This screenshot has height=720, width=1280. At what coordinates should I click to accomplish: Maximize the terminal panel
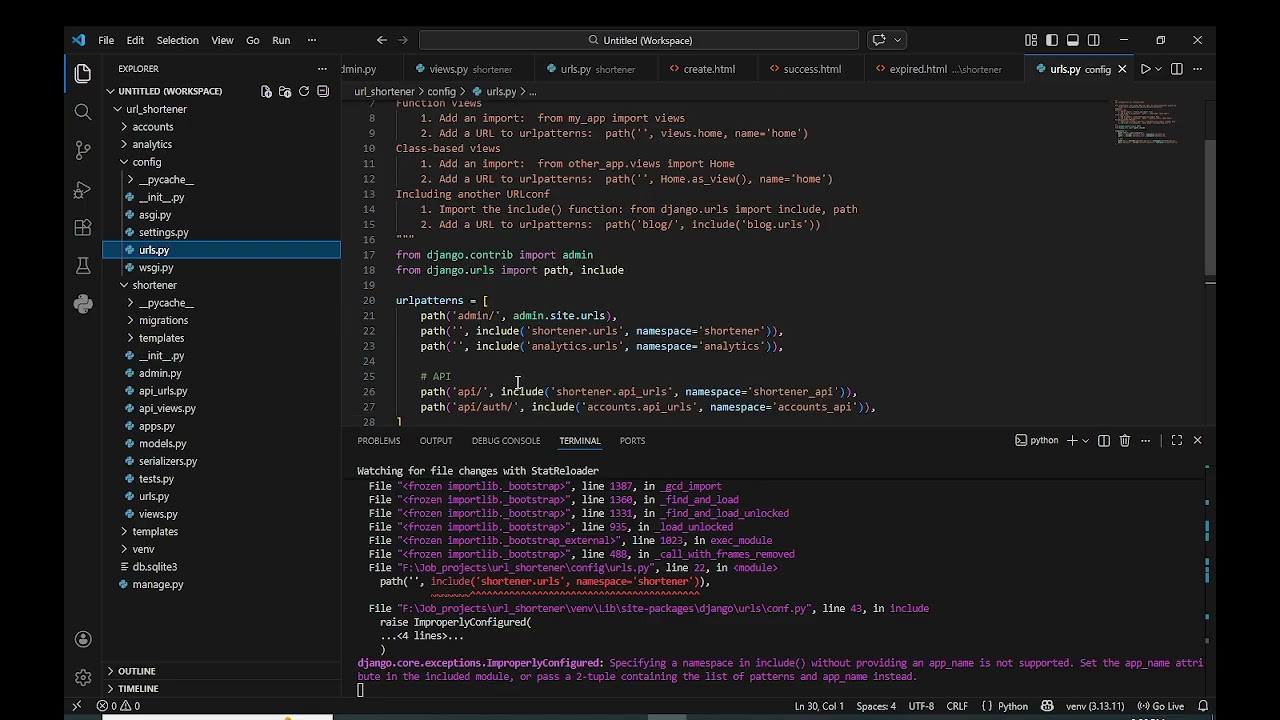click(x=1177, y=440)
